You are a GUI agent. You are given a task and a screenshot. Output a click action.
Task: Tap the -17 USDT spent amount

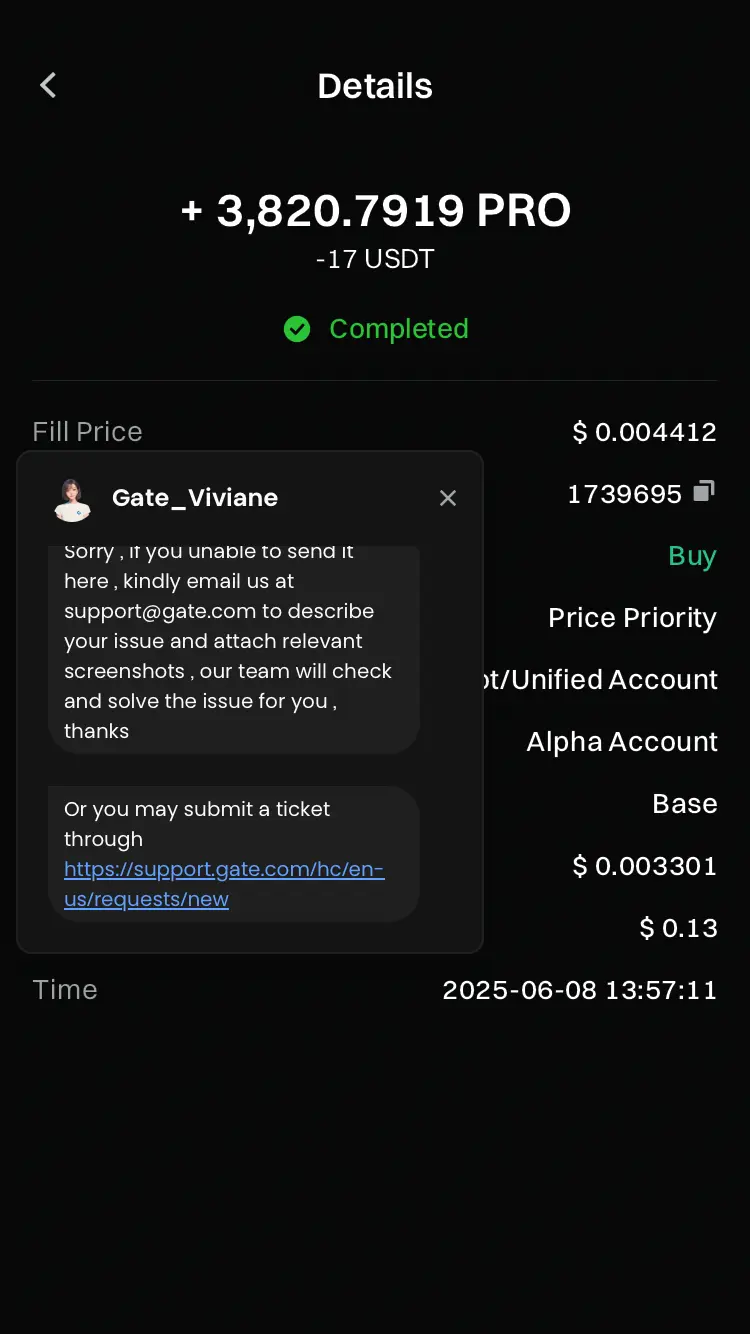(375, 259)
